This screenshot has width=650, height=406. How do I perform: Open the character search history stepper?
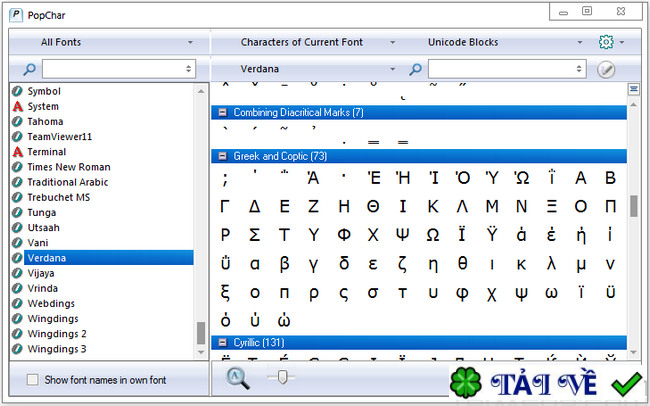coord(579,69)
